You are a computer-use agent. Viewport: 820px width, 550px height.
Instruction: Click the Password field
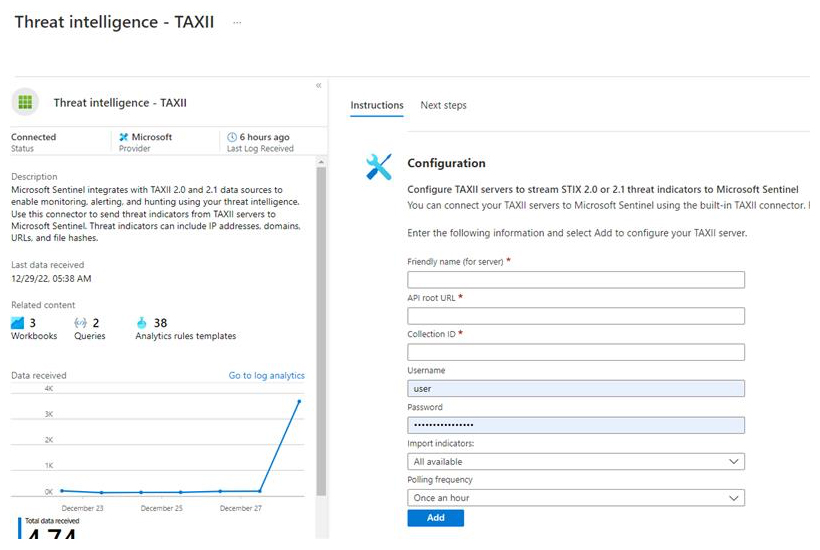point(576,425)
